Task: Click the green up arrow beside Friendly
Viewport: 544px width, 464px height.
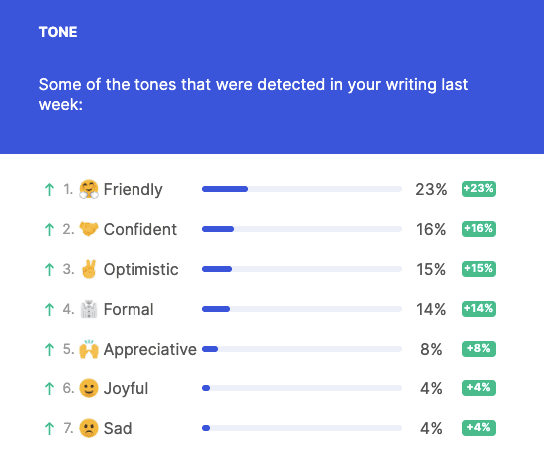Action: 49,189
